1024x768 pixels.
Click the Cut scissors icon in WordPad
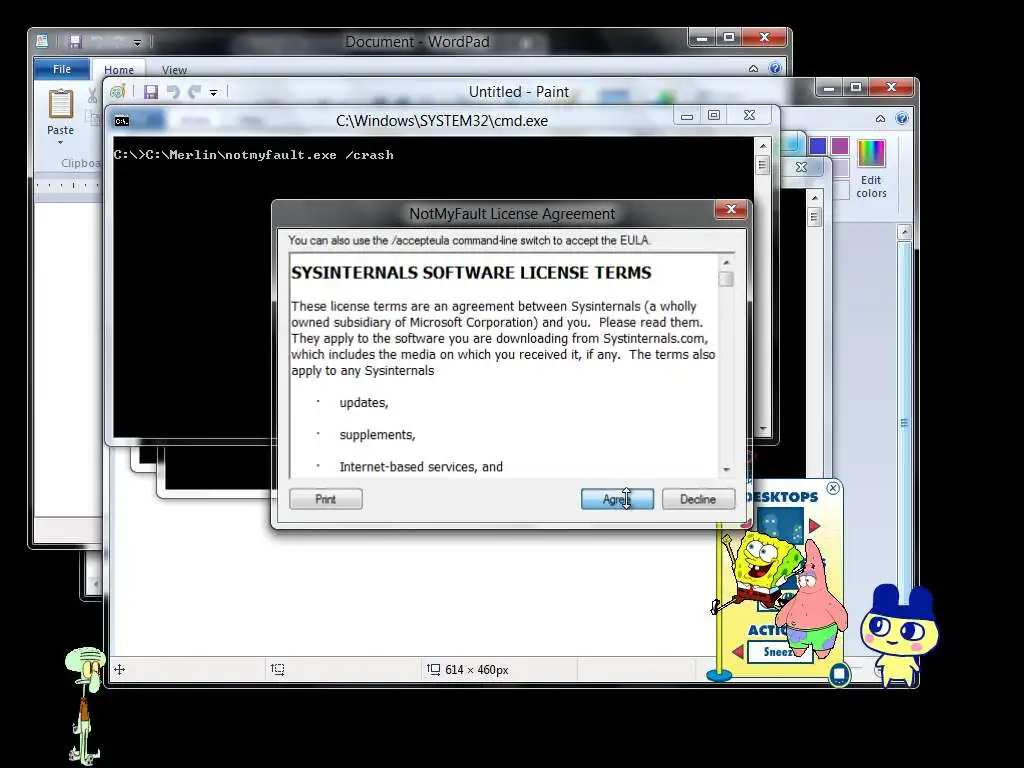pos(92,95)
